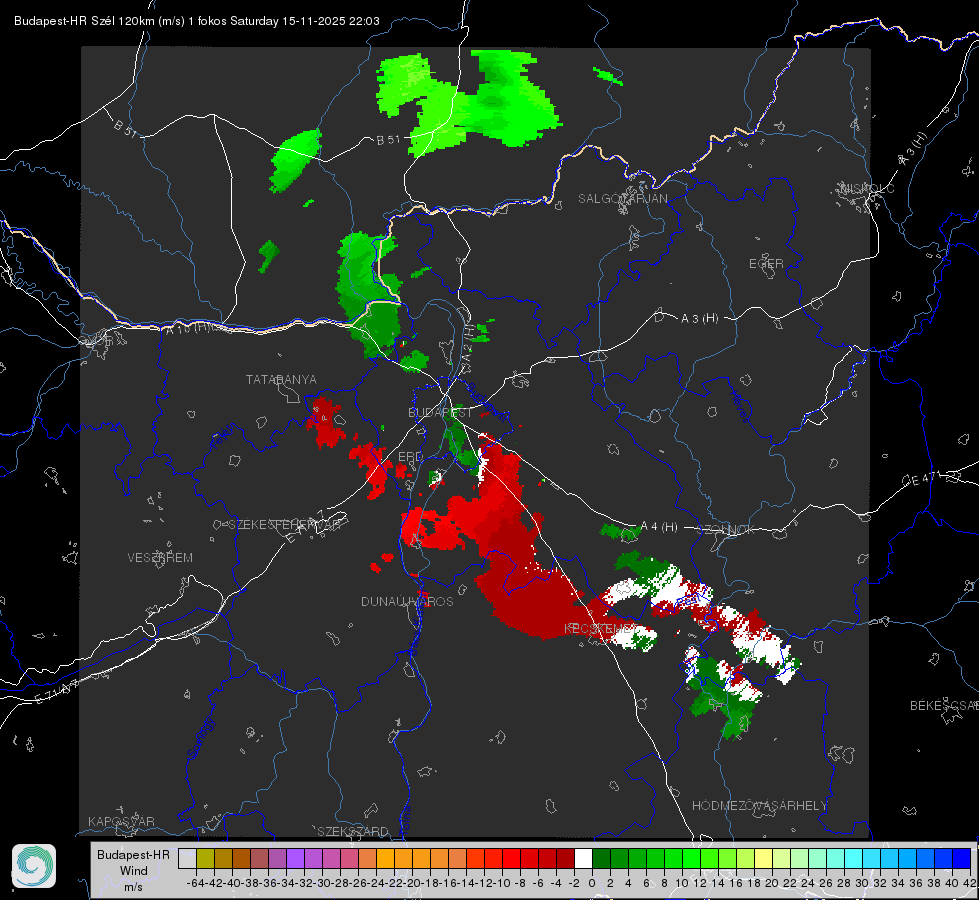This screenshot has height=900, width=979.
Task: Select the EGER city label
Action: (x=766, y=264)
